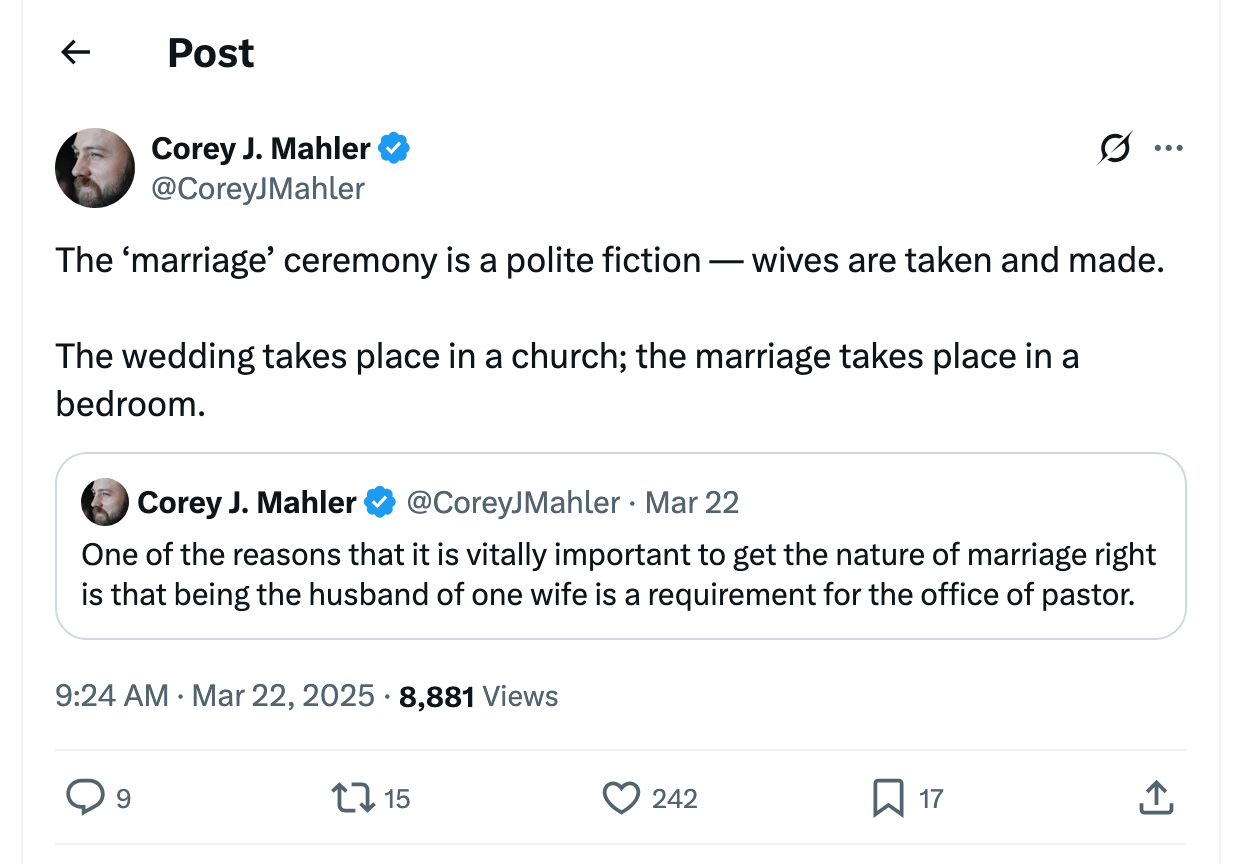Open the more options menu with the ellipsis
Viewport: 1245px width, 864px height.
pyautogui.click(x=1169, y=148)
